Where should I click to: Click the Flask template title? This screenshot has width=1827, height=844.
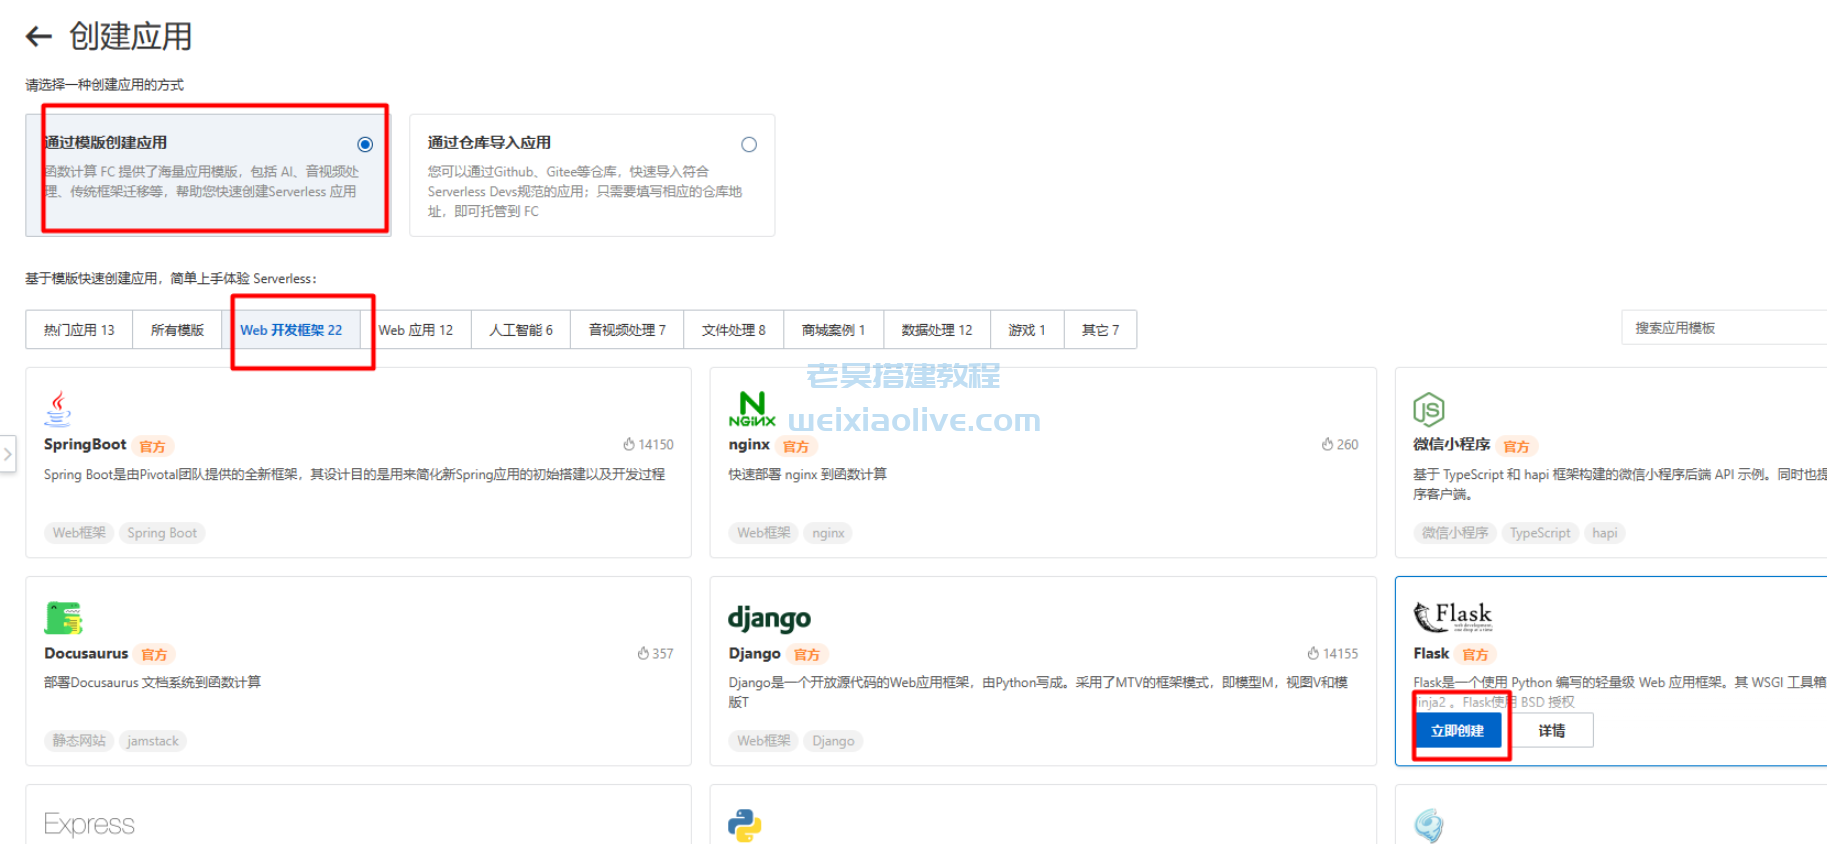click(1431, 653)
